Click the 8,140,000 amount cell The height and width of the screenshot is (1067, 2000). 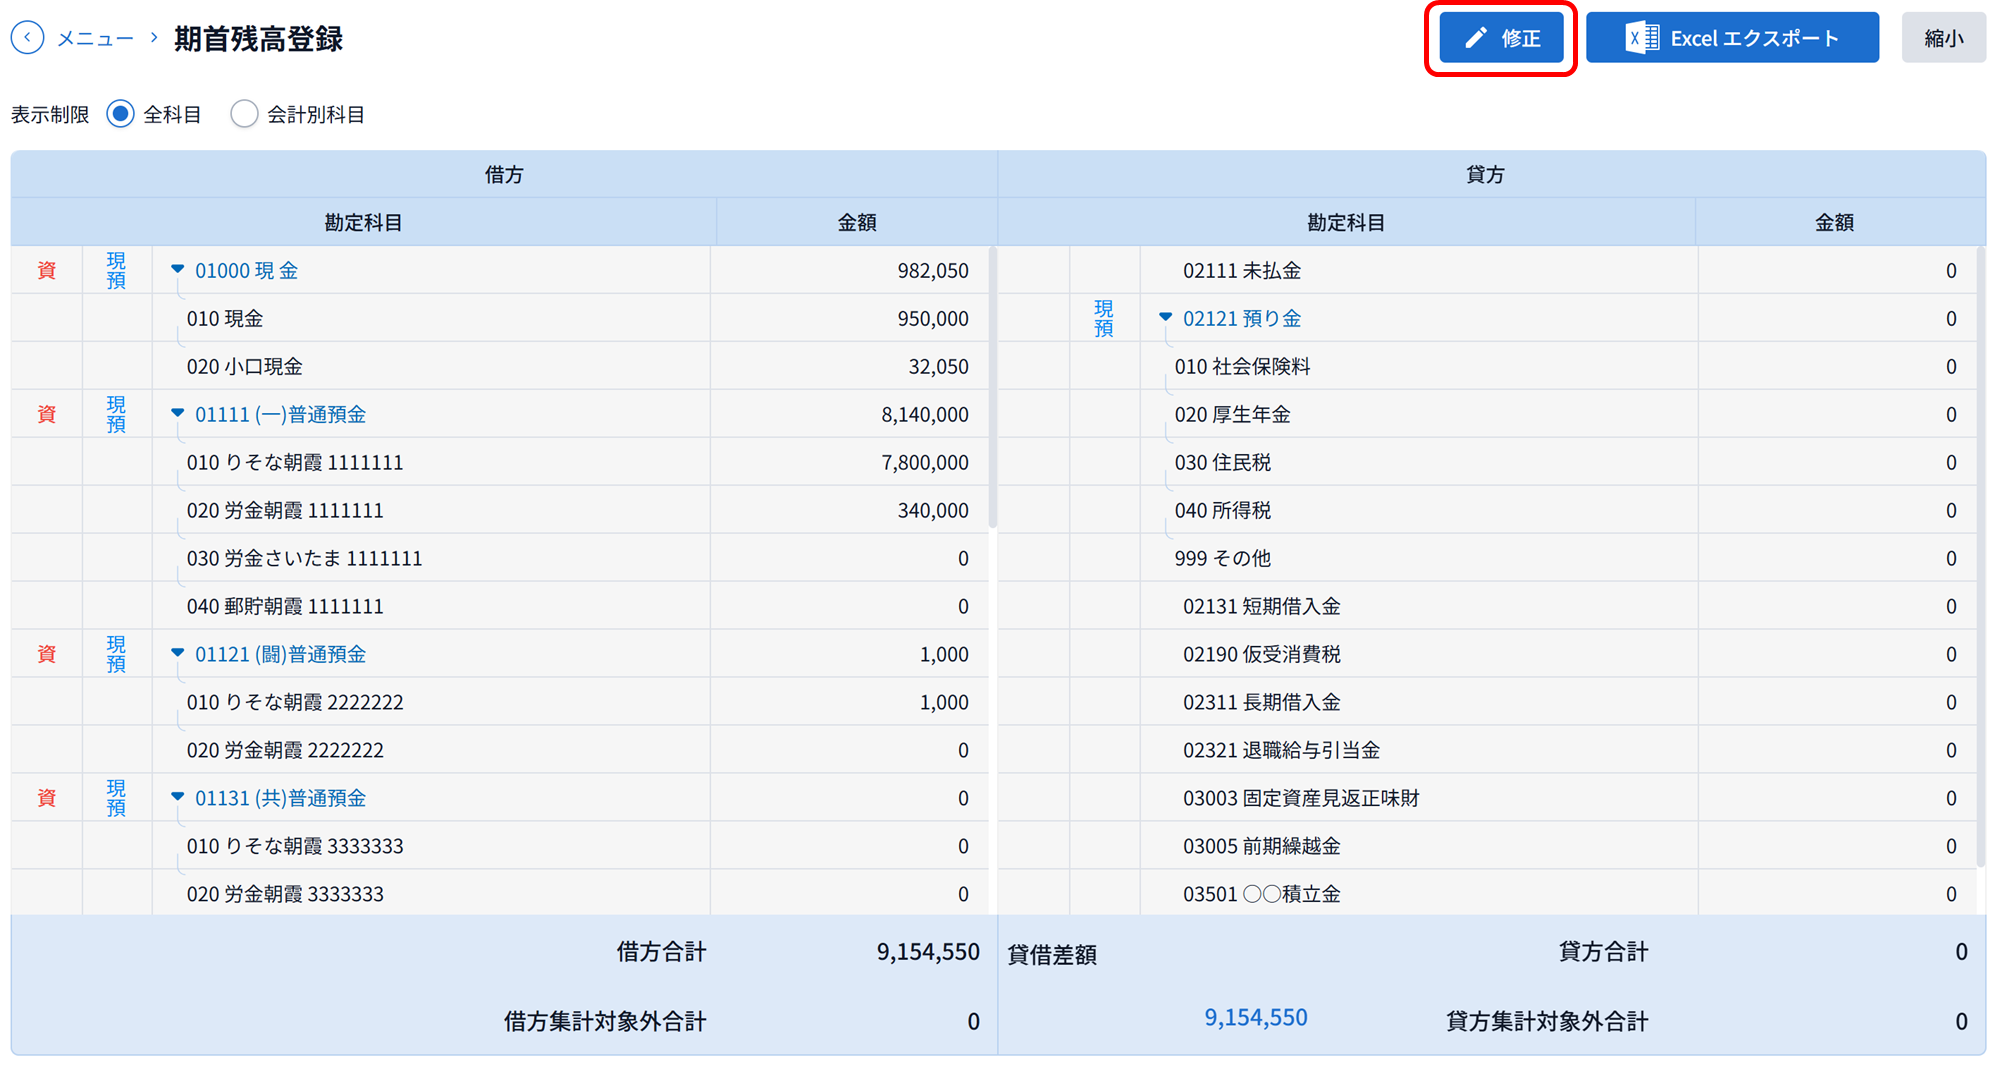point(849,414)
